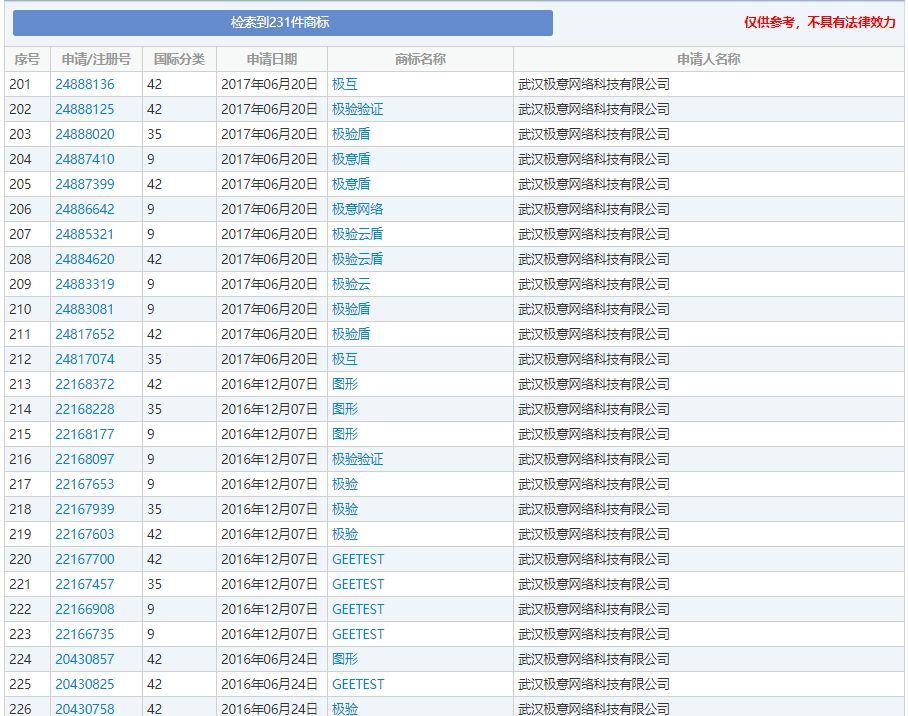Click the 序号 column header

tap(27, 59)
